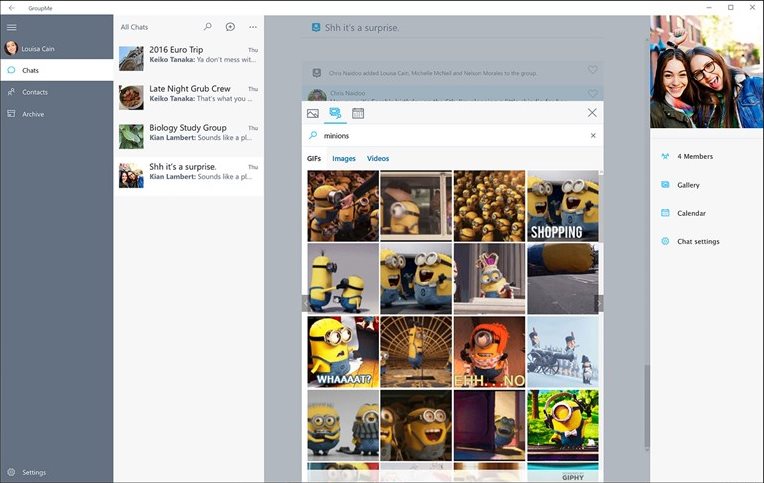This screenshot has width=764, height=483.
Task: Minimize the GroupMe window
Action: (709, 7)
